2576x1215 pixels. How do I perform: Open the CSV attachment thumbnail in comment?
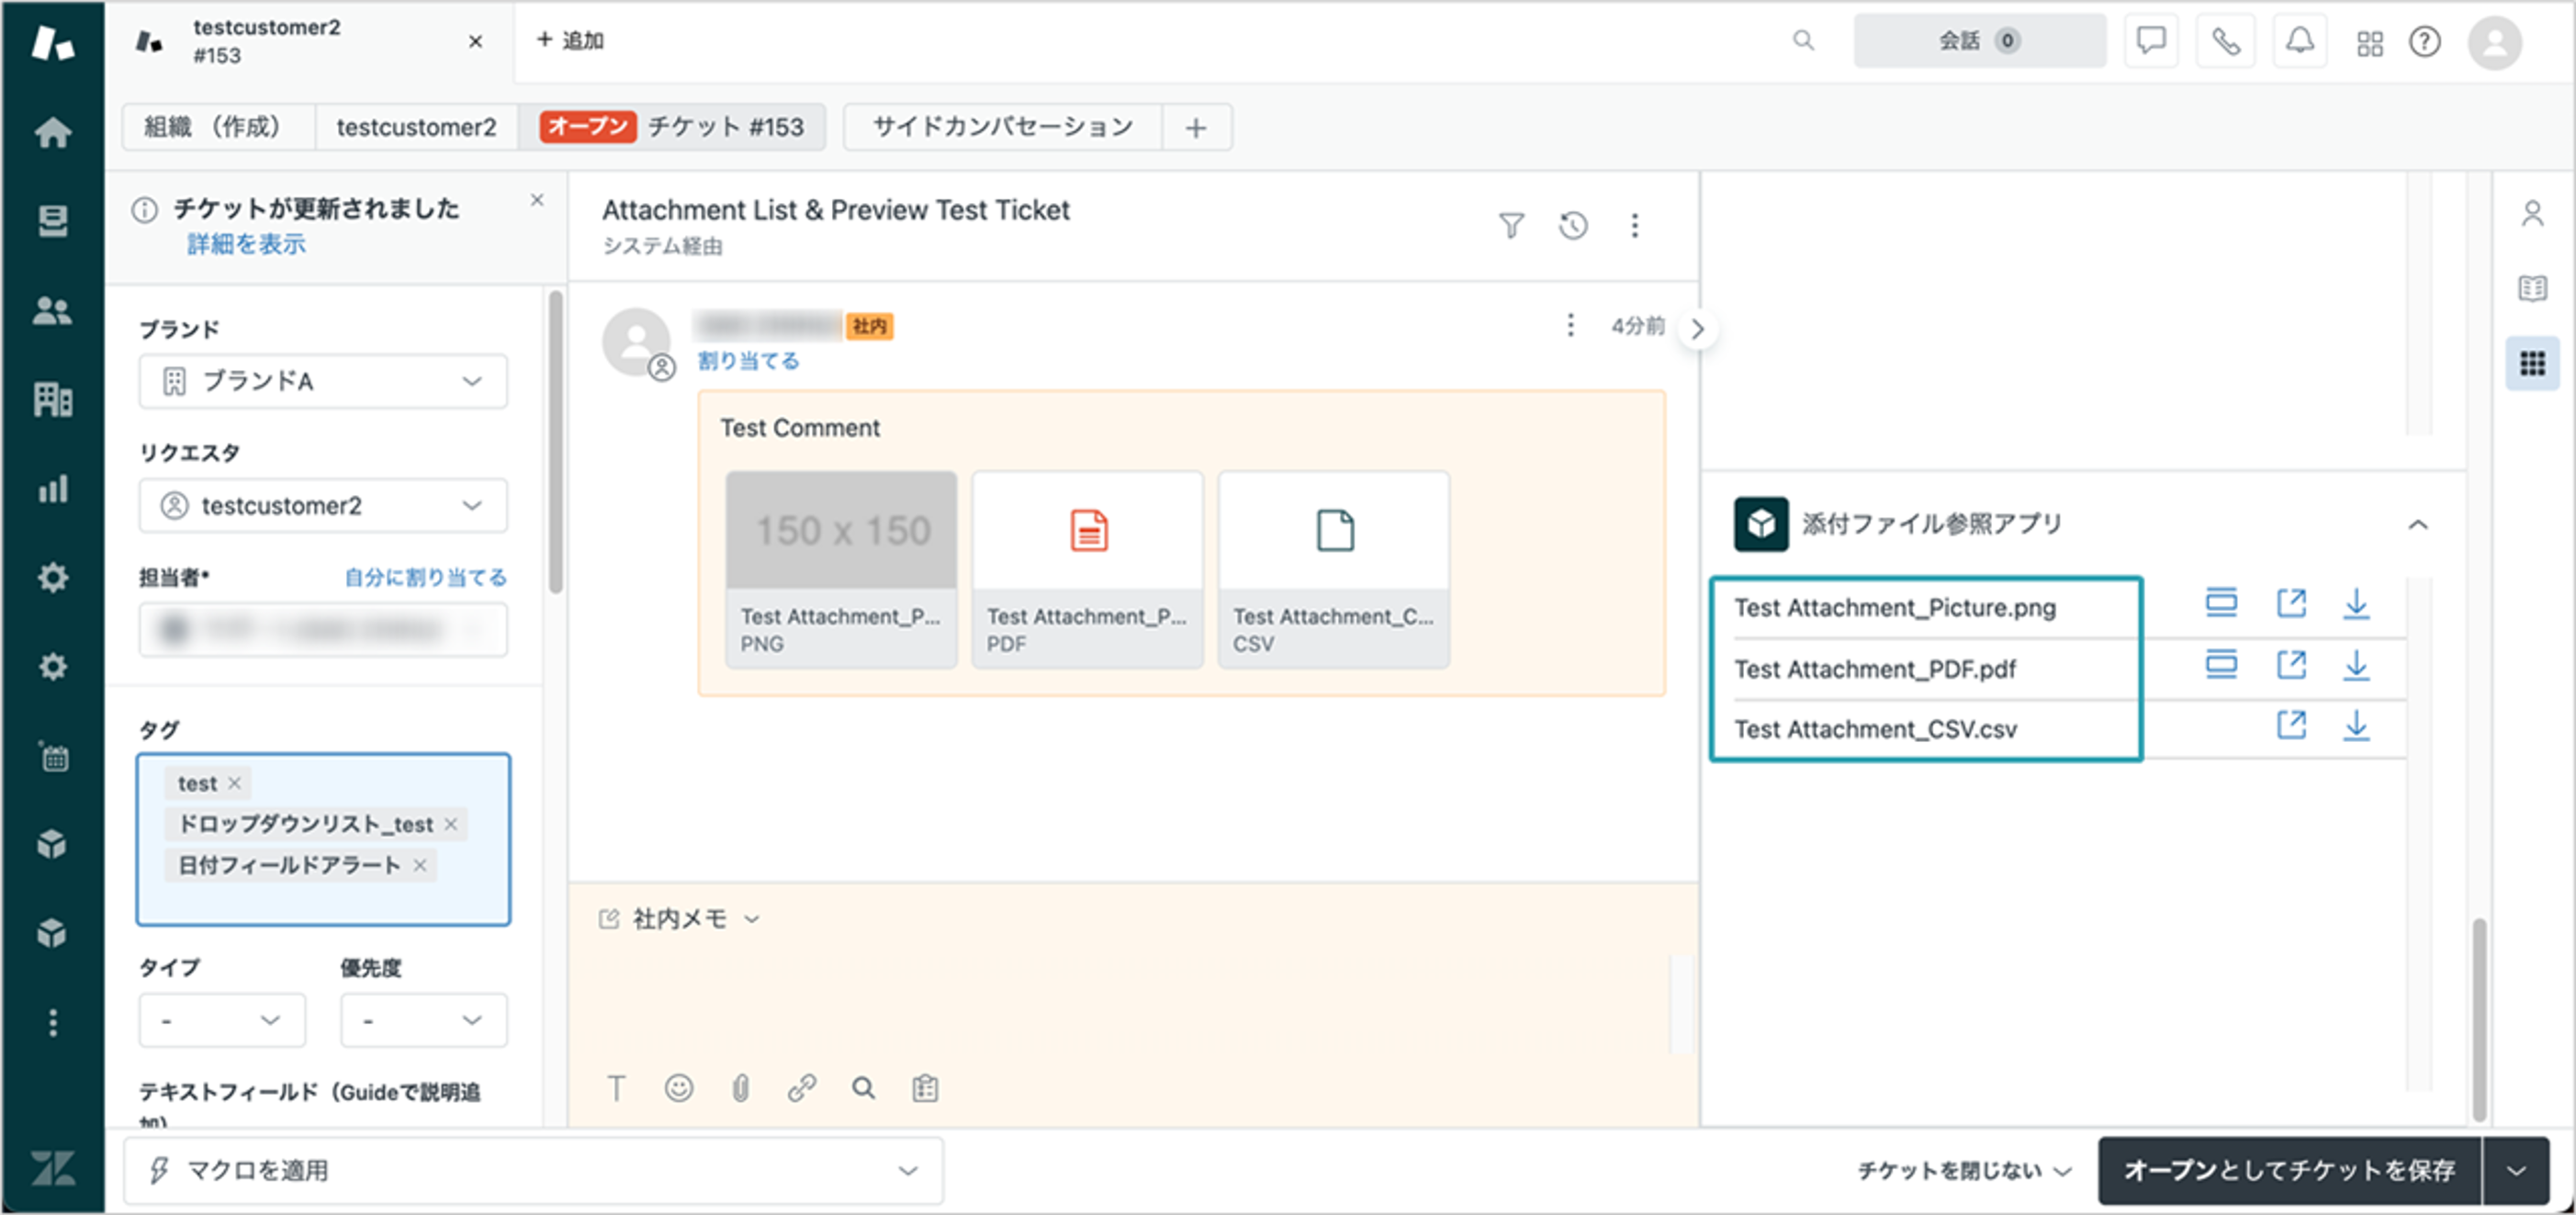1333,568
